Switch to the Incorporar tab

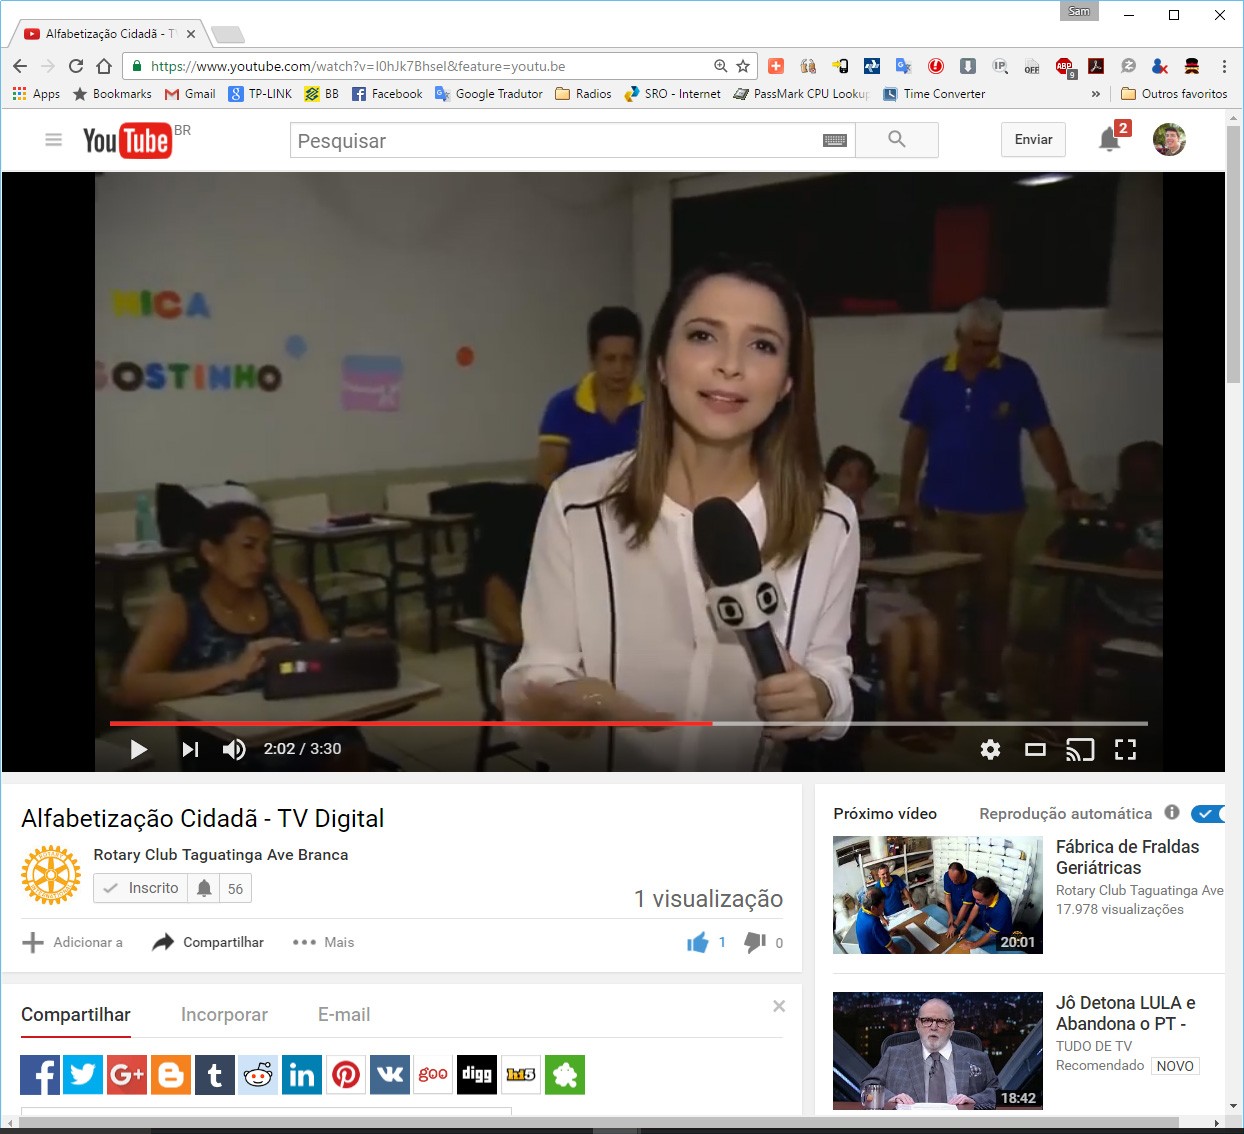pyautogui.click(x=224, y=1015)
